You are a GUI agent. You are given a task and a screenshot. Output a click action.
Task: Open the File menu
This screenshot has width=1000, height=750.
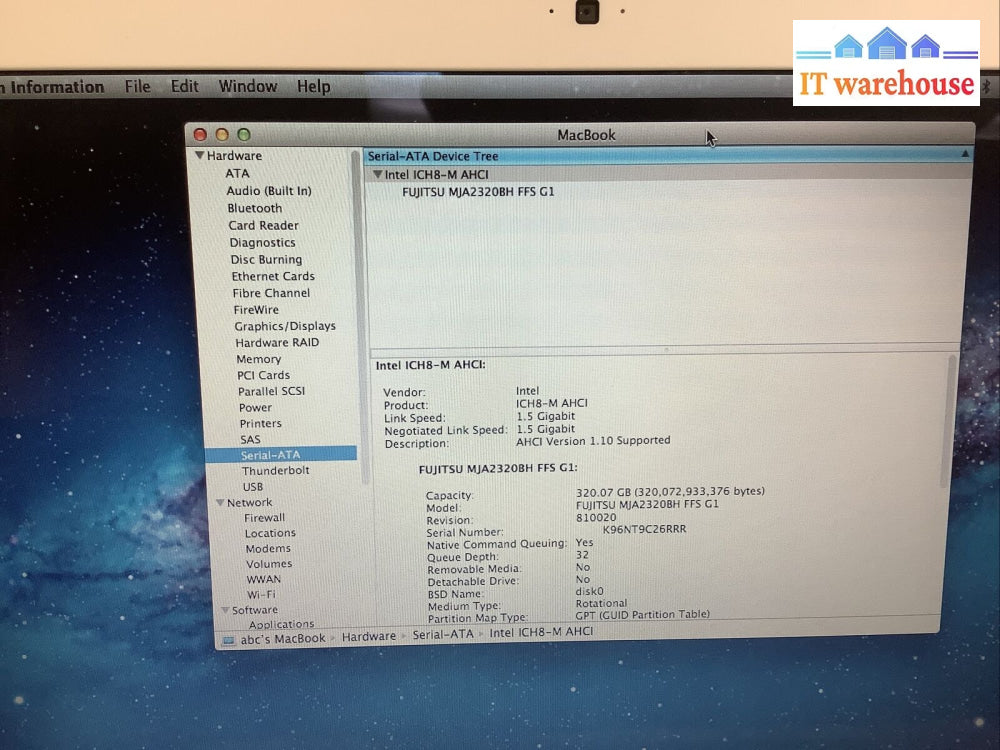click(x=137, y=87)
